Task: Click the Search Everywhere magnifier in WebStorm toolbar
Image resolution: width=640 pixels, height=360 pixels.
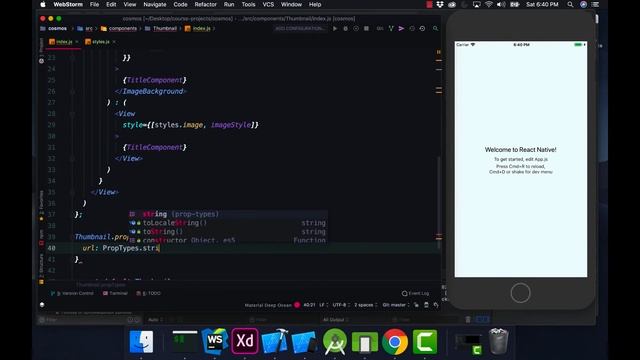Action: (x=436, y=29)
